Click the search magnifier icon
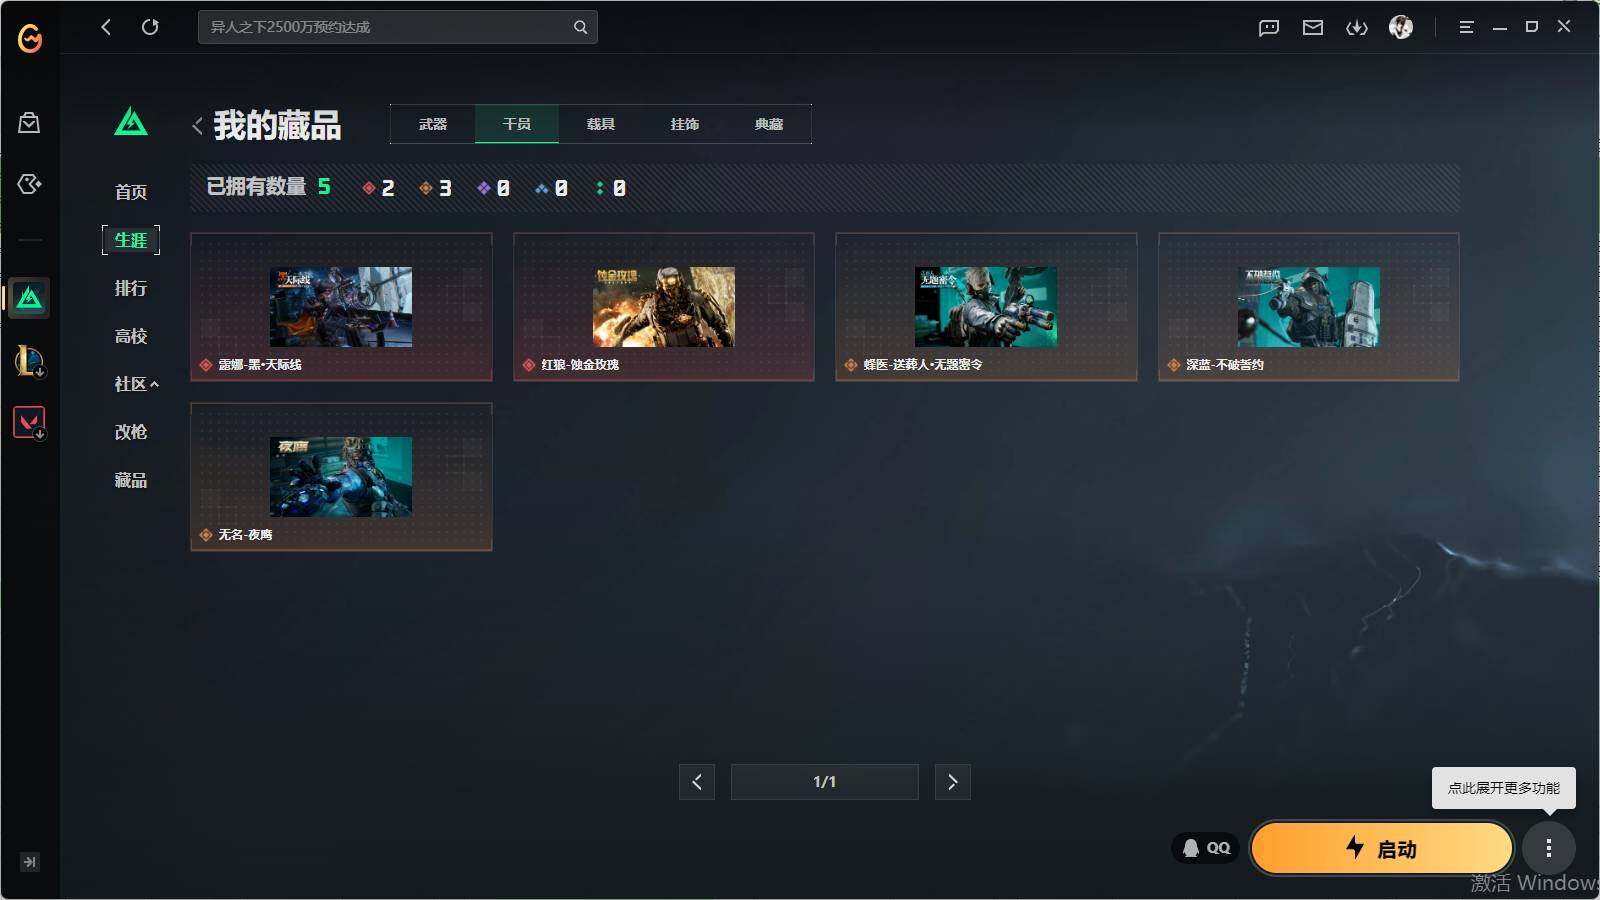The width and height of the screenshot is (1600, 900). point(580,27)
